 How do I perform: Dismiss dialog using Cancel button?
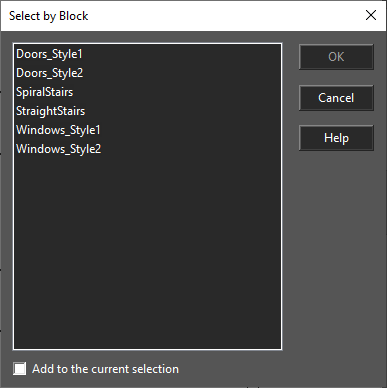pos(336,98)
